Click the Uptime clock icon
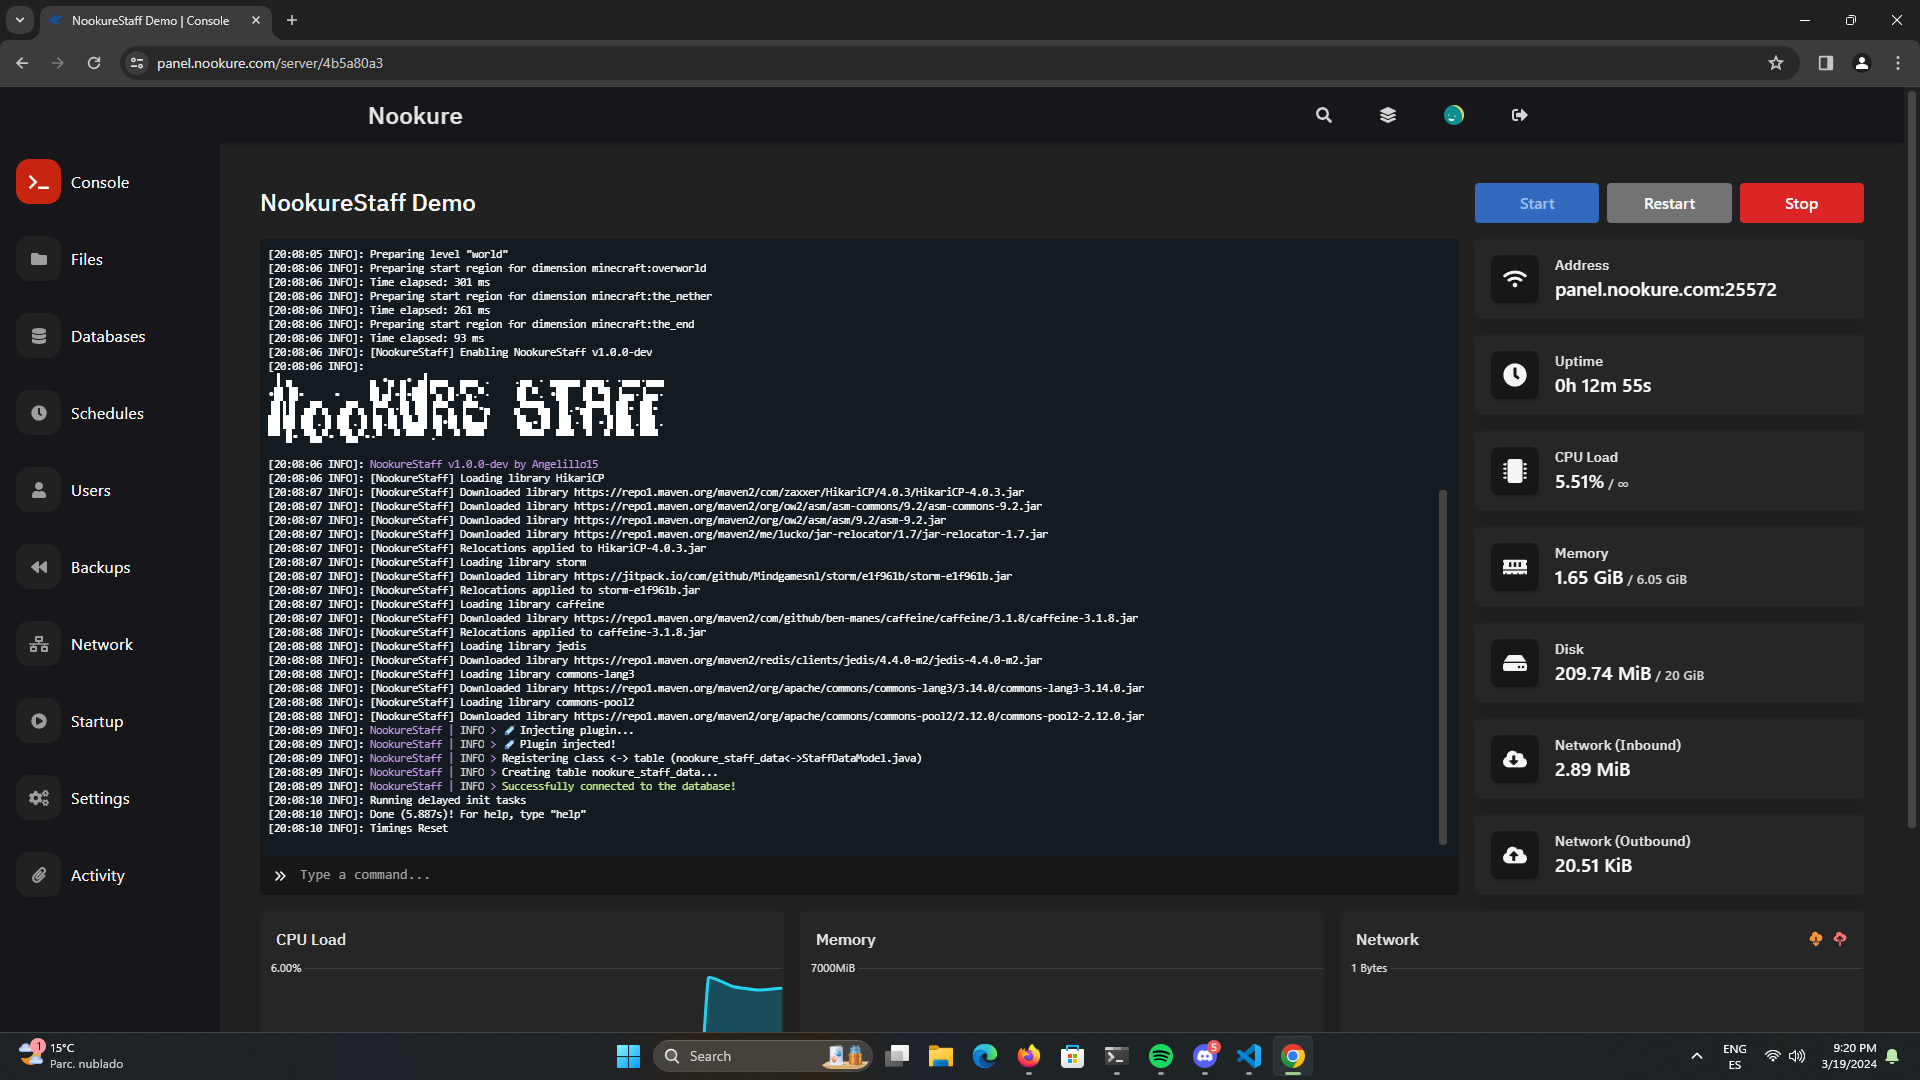The width and height of the screenshot is (1920, 1080). click(x=1515, y=375)
